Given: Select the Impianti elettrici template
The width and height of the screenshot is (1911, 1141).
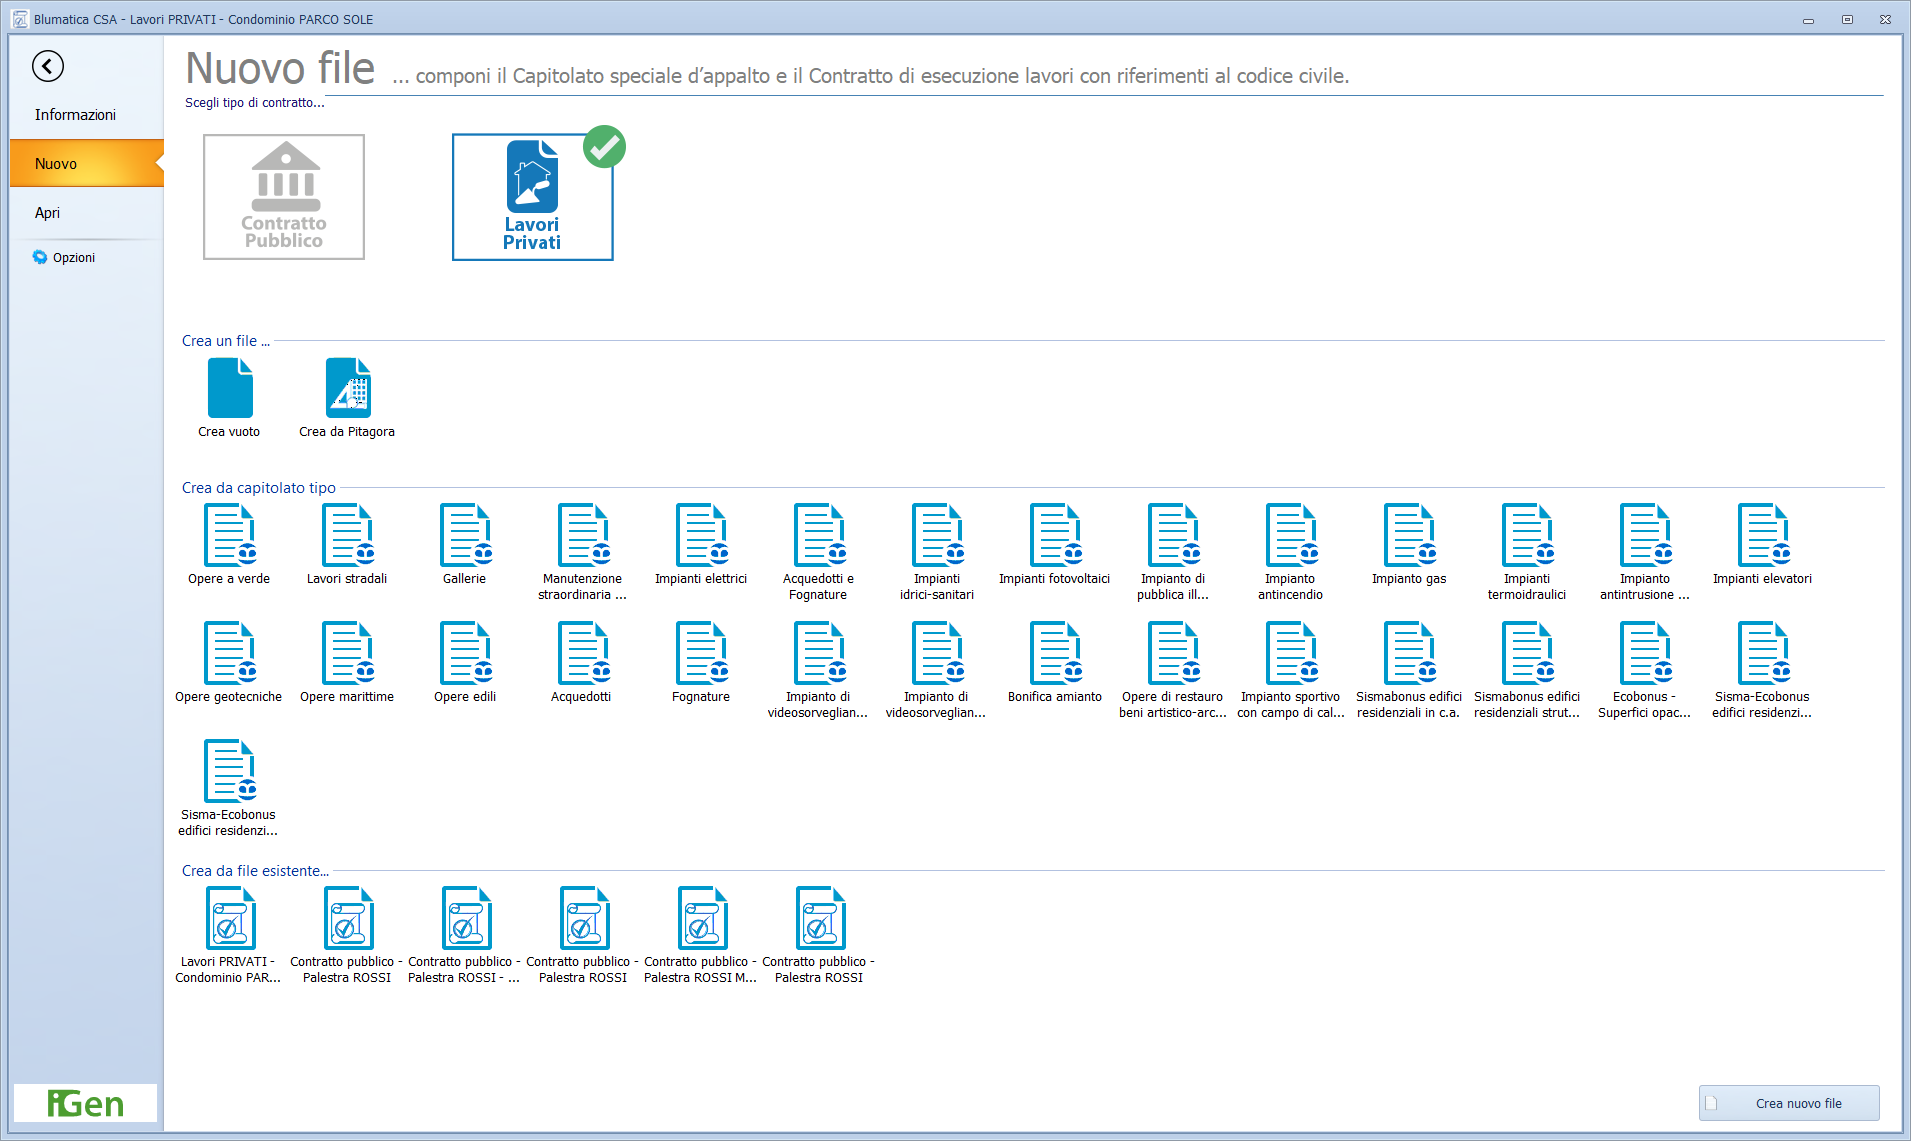Looking at the screenshot, I should pyautogui.click(x=701, y=537).
